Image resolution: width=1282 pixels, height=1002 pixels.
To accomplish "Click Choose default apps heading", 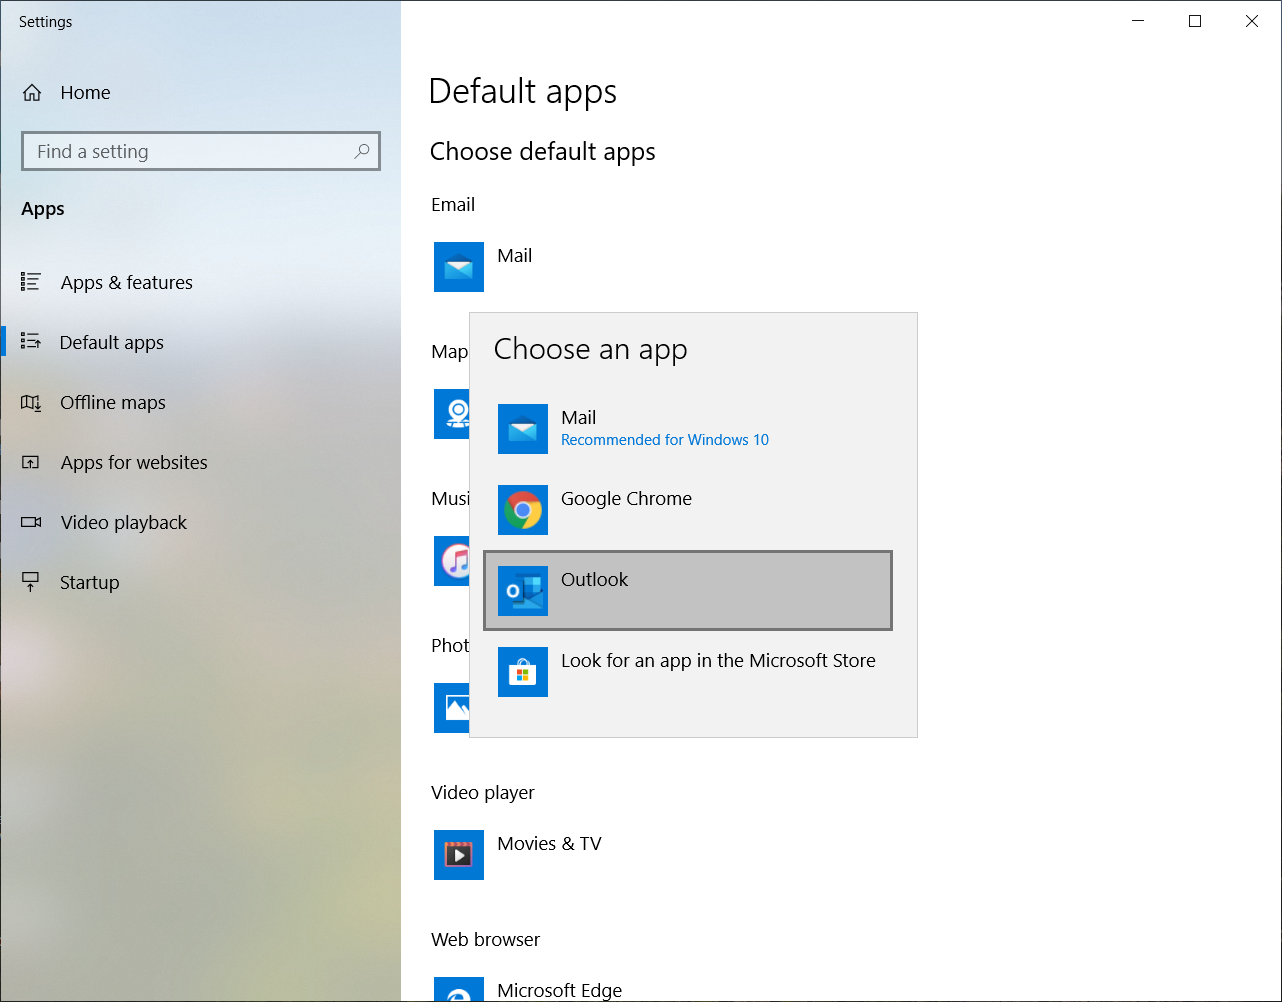I will point(543,152).
